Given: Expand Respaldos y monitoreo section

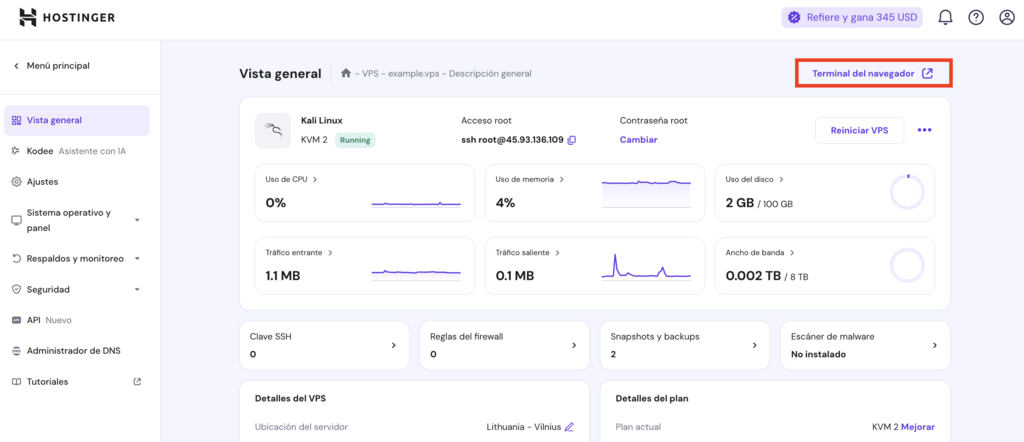Looking at the screenshot, I should 137,258.
